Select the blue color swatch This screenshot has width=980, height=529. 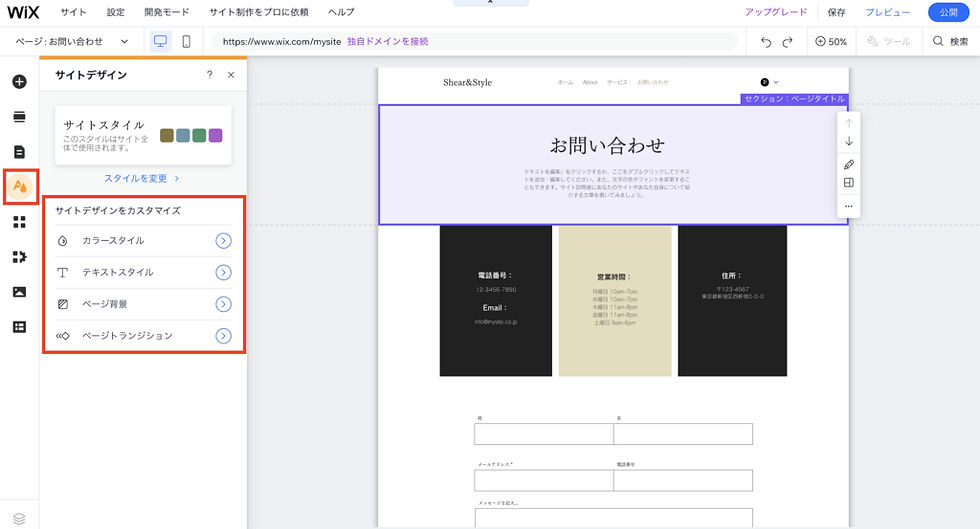coord(183,135)
